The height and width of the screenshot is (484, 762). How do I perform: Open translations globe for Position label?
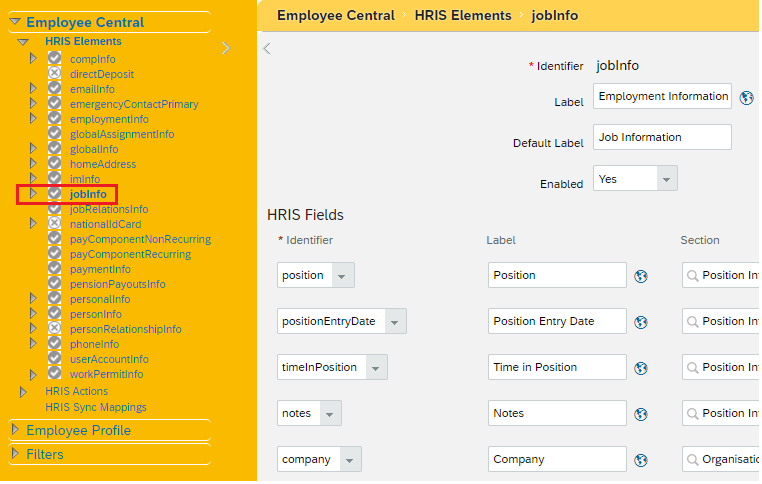[641, 276]
